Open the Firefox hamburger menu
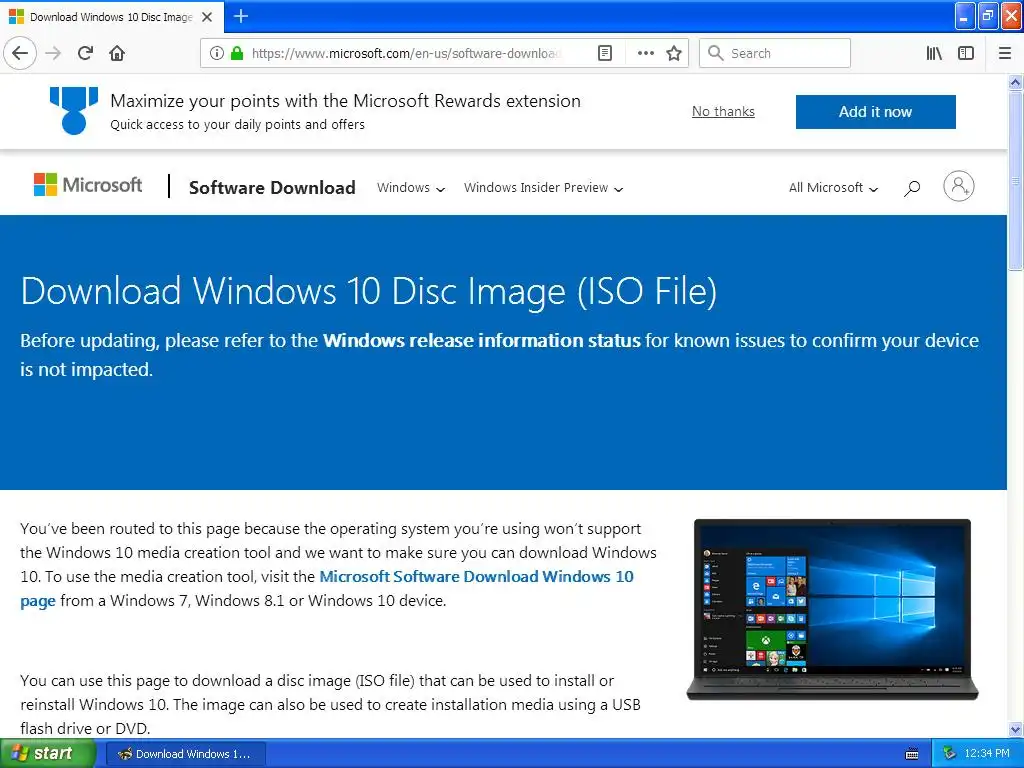 click(x=1005, y=53)
